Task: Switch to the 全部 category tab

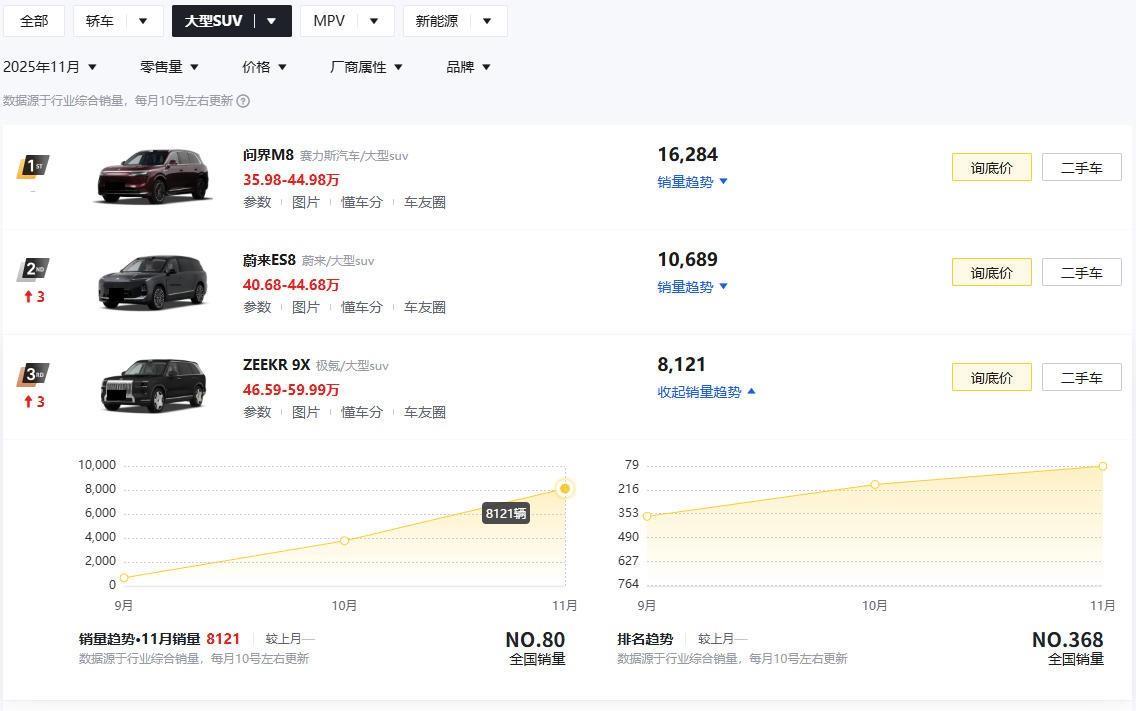Action: [x=34, y=21]
